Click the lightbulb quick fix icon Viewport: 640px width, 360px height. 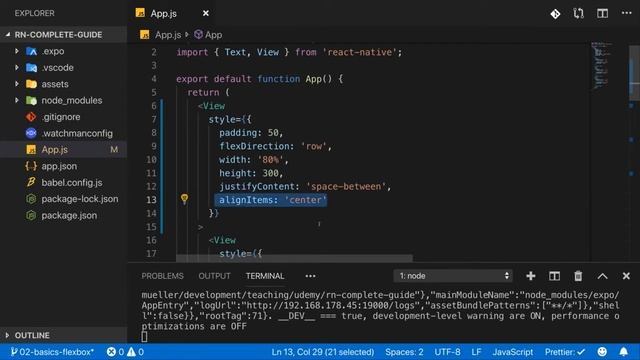click(x=184, y=199)
